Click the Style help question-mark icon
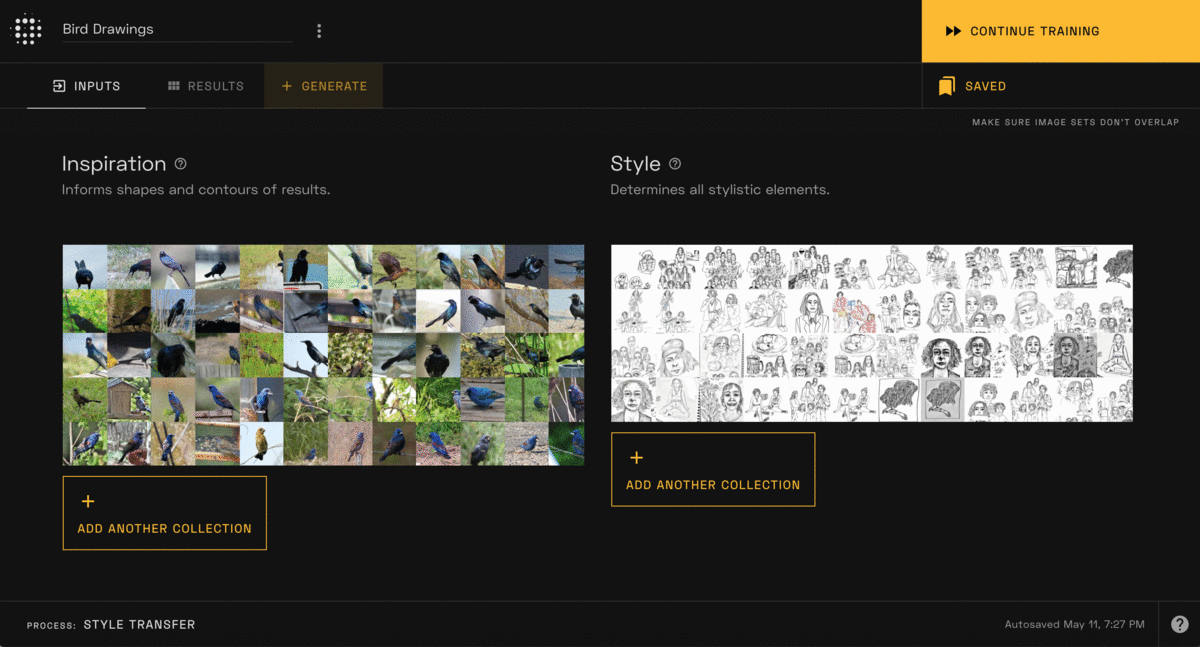The image size is (1200, 647). pyautogui.click(x=676, y=162)
